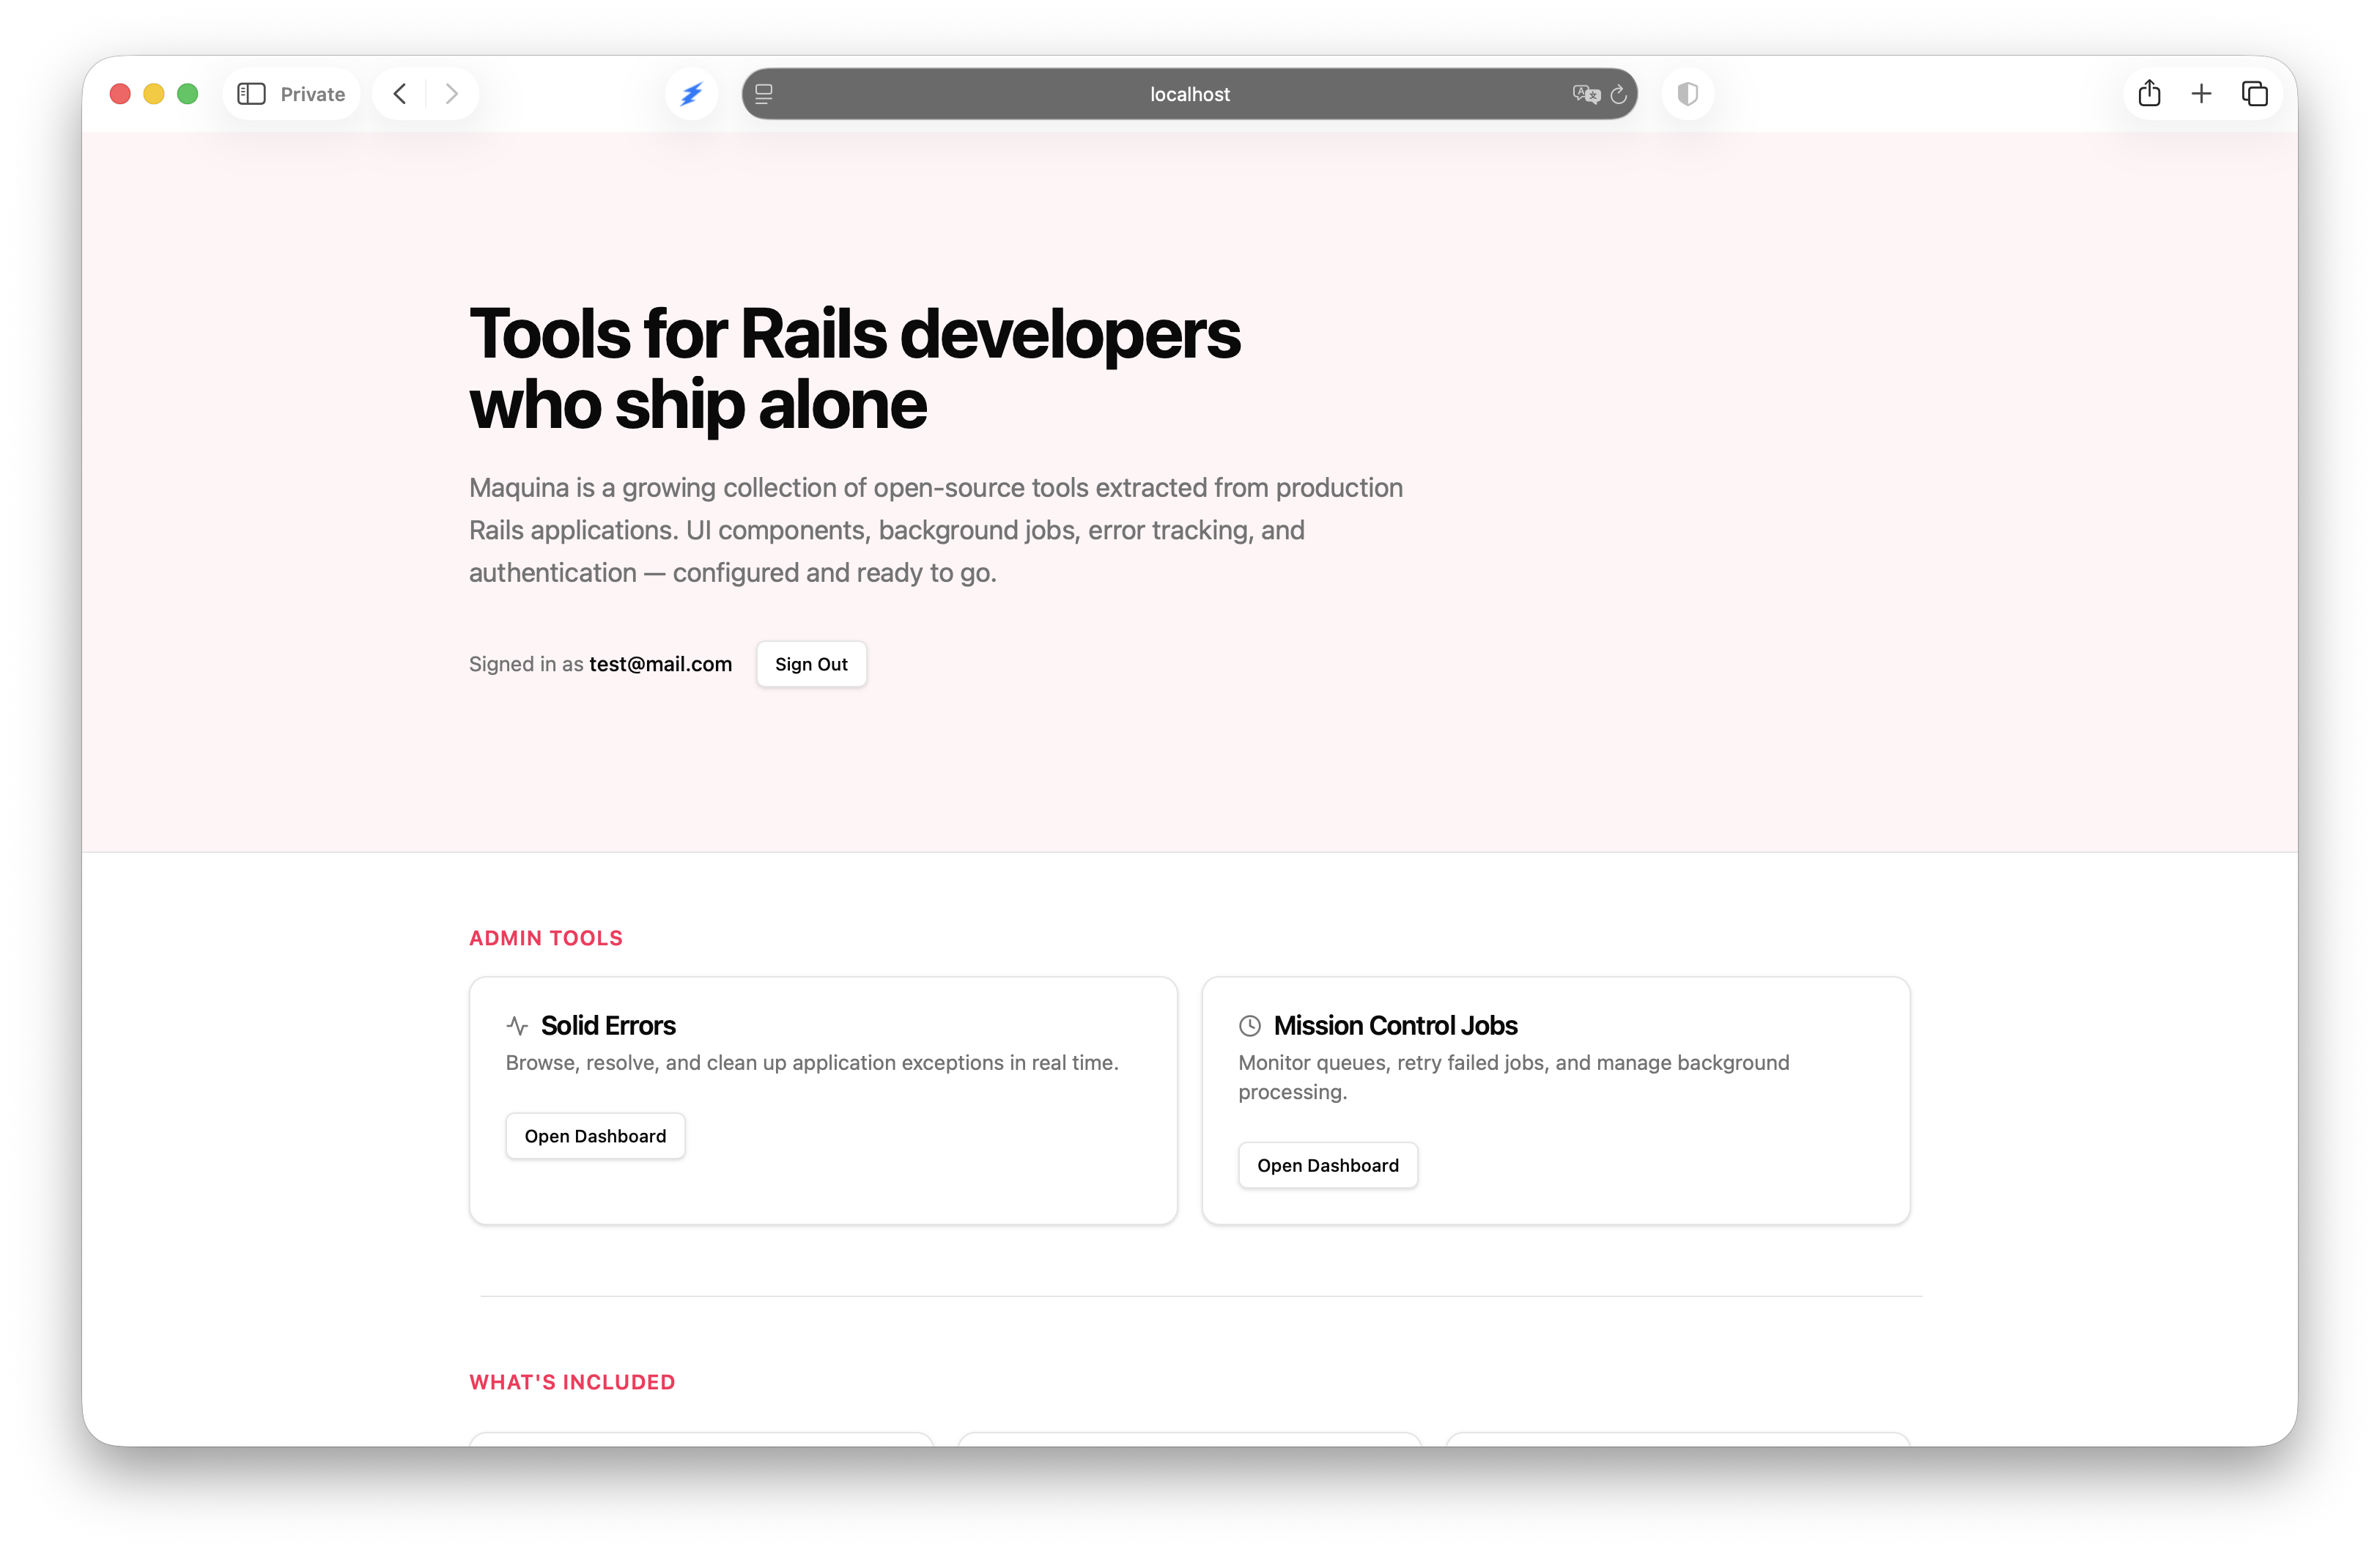Open the sidebar with the Private tab group icon
This screenshot has width=2380, height=1555.
click(x=251, y=93)
